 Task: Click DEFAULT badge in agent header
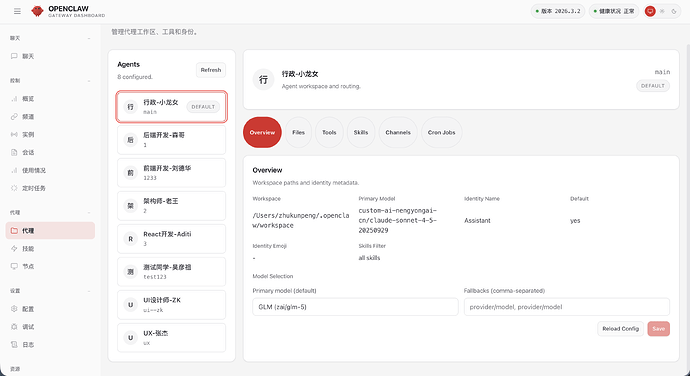click(x=653, y=86)
